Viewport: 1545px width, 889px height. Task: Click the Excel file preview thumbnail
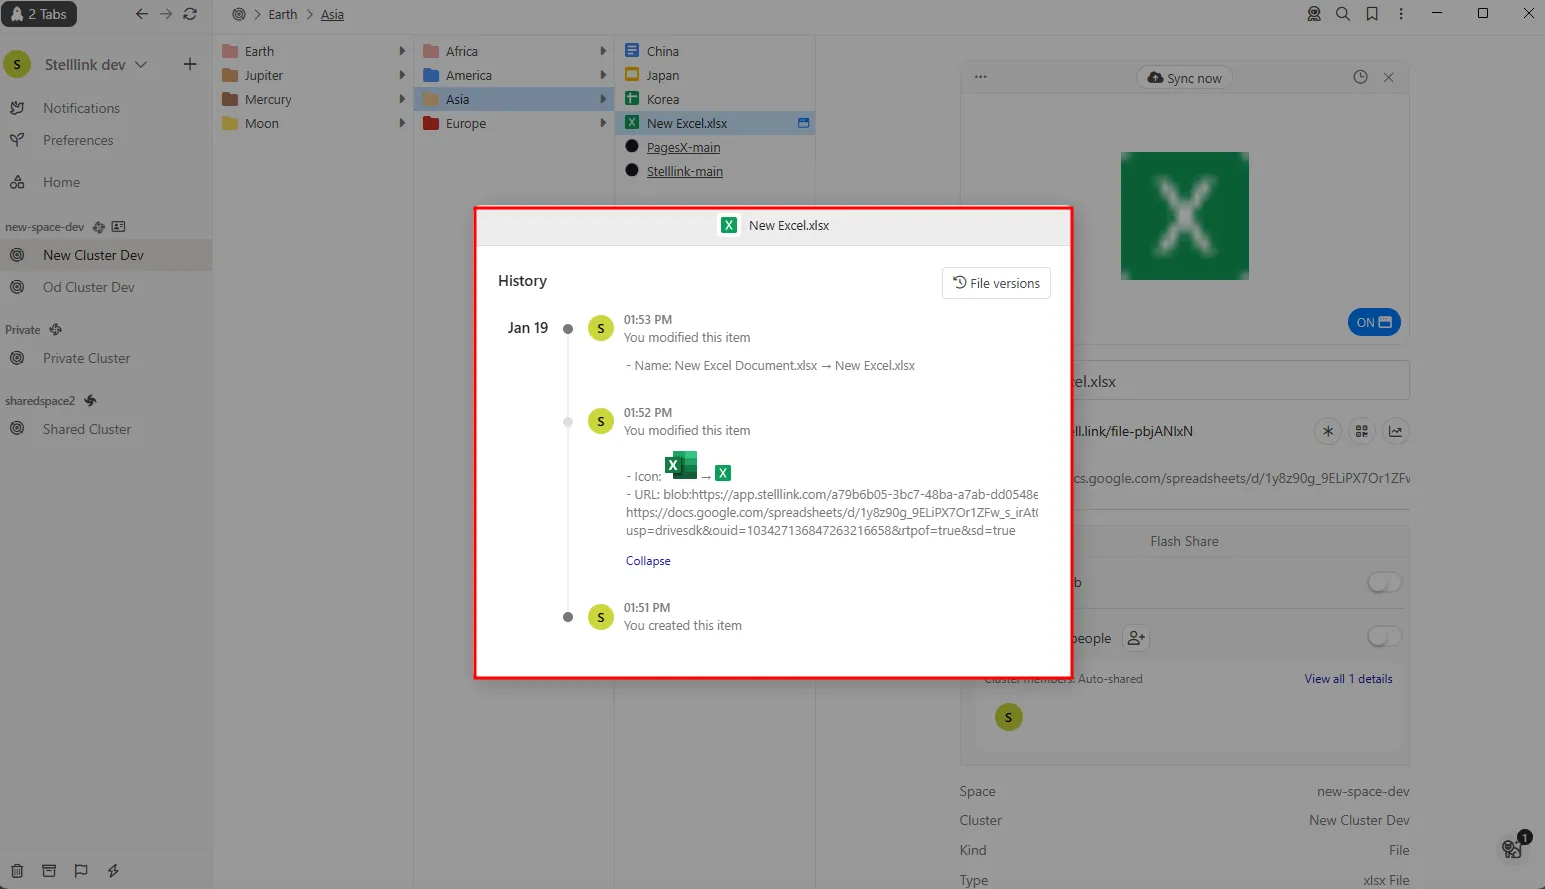1184,216
